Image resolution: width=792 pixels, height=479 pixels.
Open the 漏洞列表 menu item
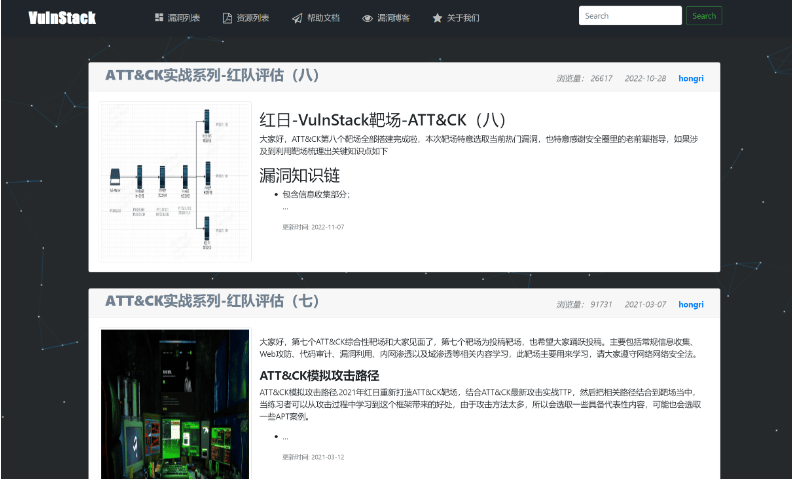tap(184, 18)
